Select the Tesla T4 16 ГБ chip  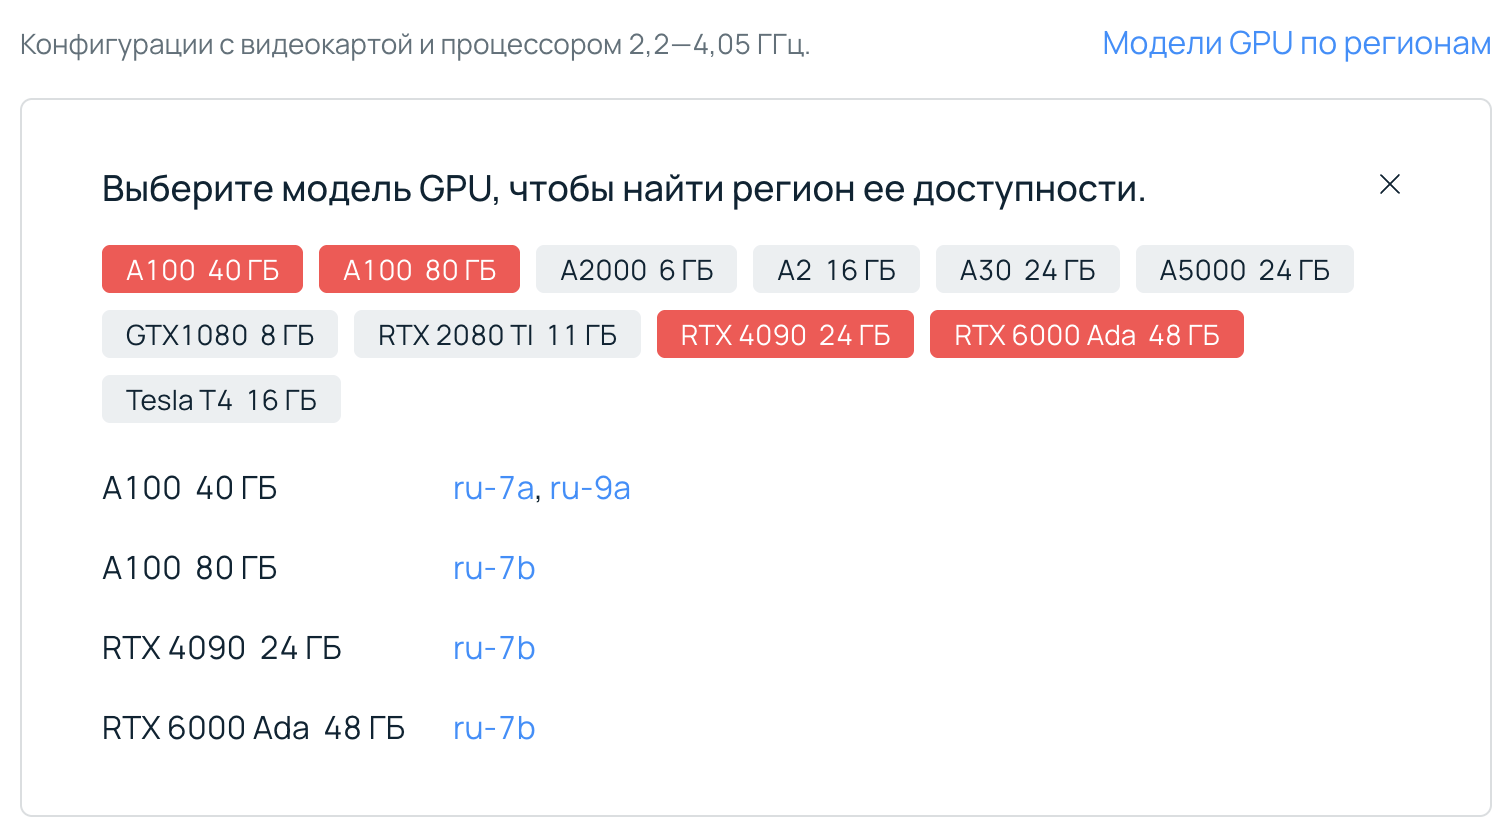coord(221,400)
